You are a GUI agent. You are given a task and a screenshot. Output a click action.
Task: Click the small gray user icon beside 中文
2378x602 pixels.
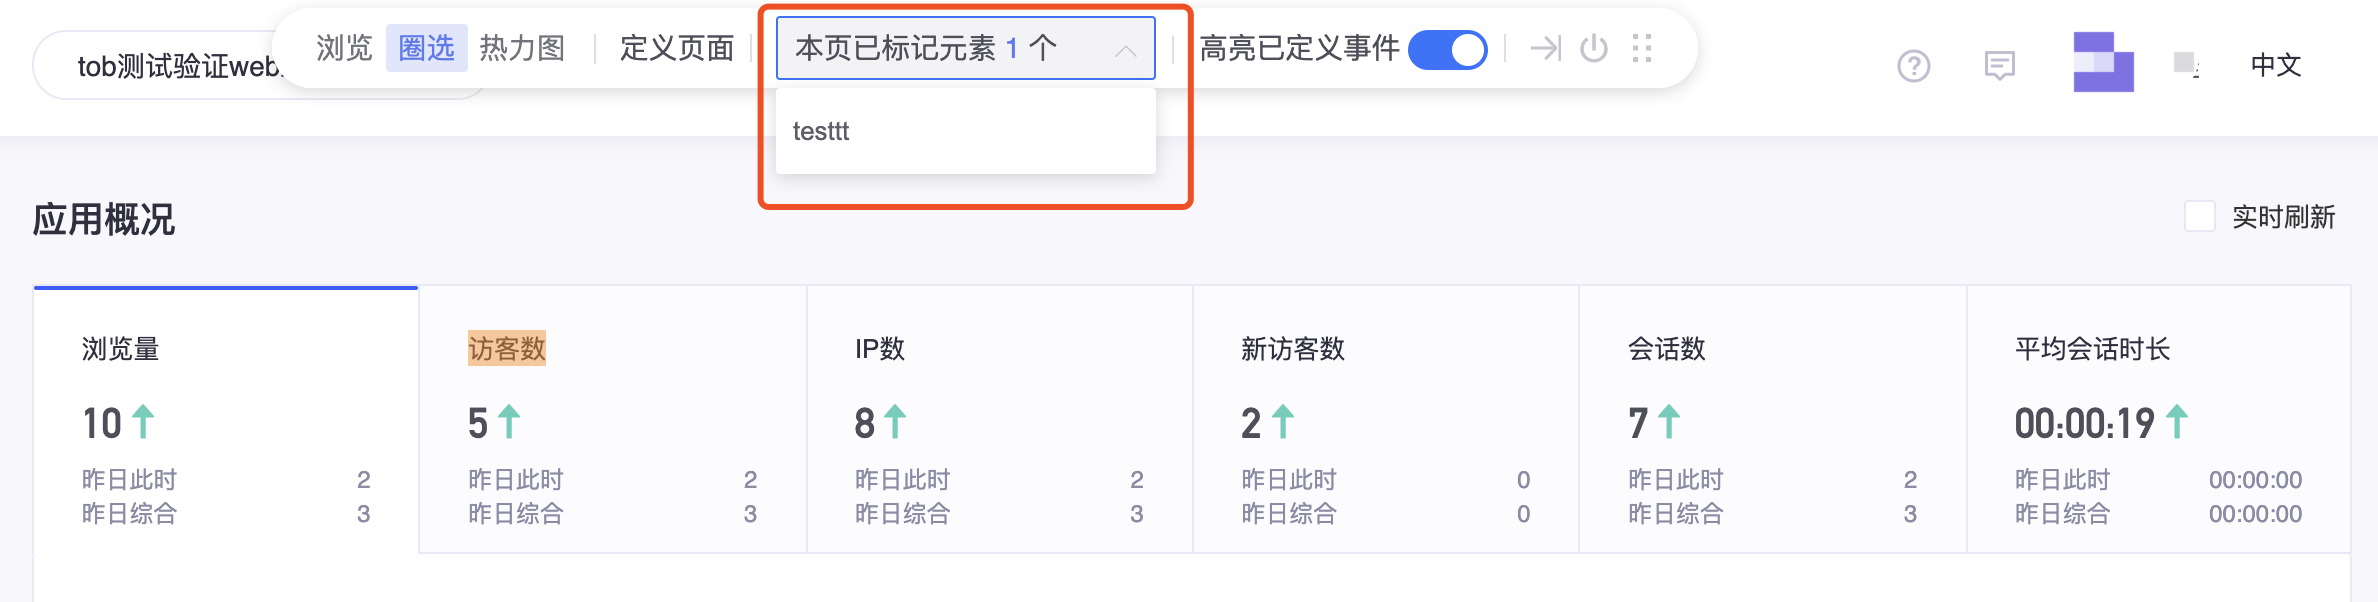point(2186,65)
